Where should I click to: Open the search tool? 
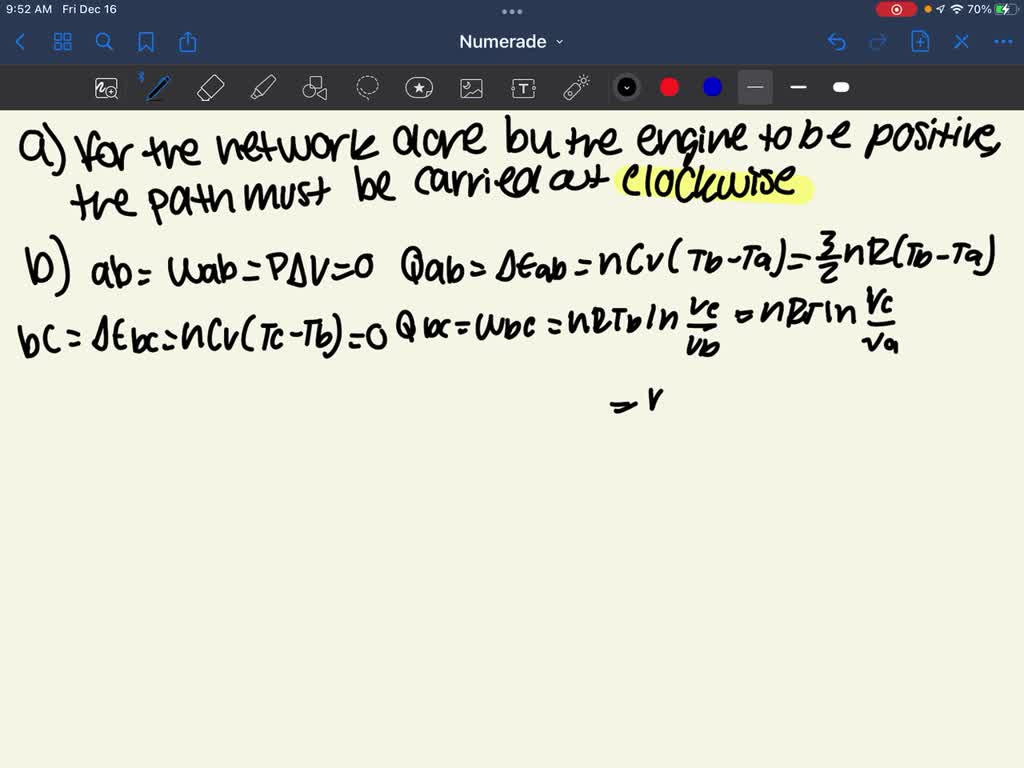tap(104, 42)
